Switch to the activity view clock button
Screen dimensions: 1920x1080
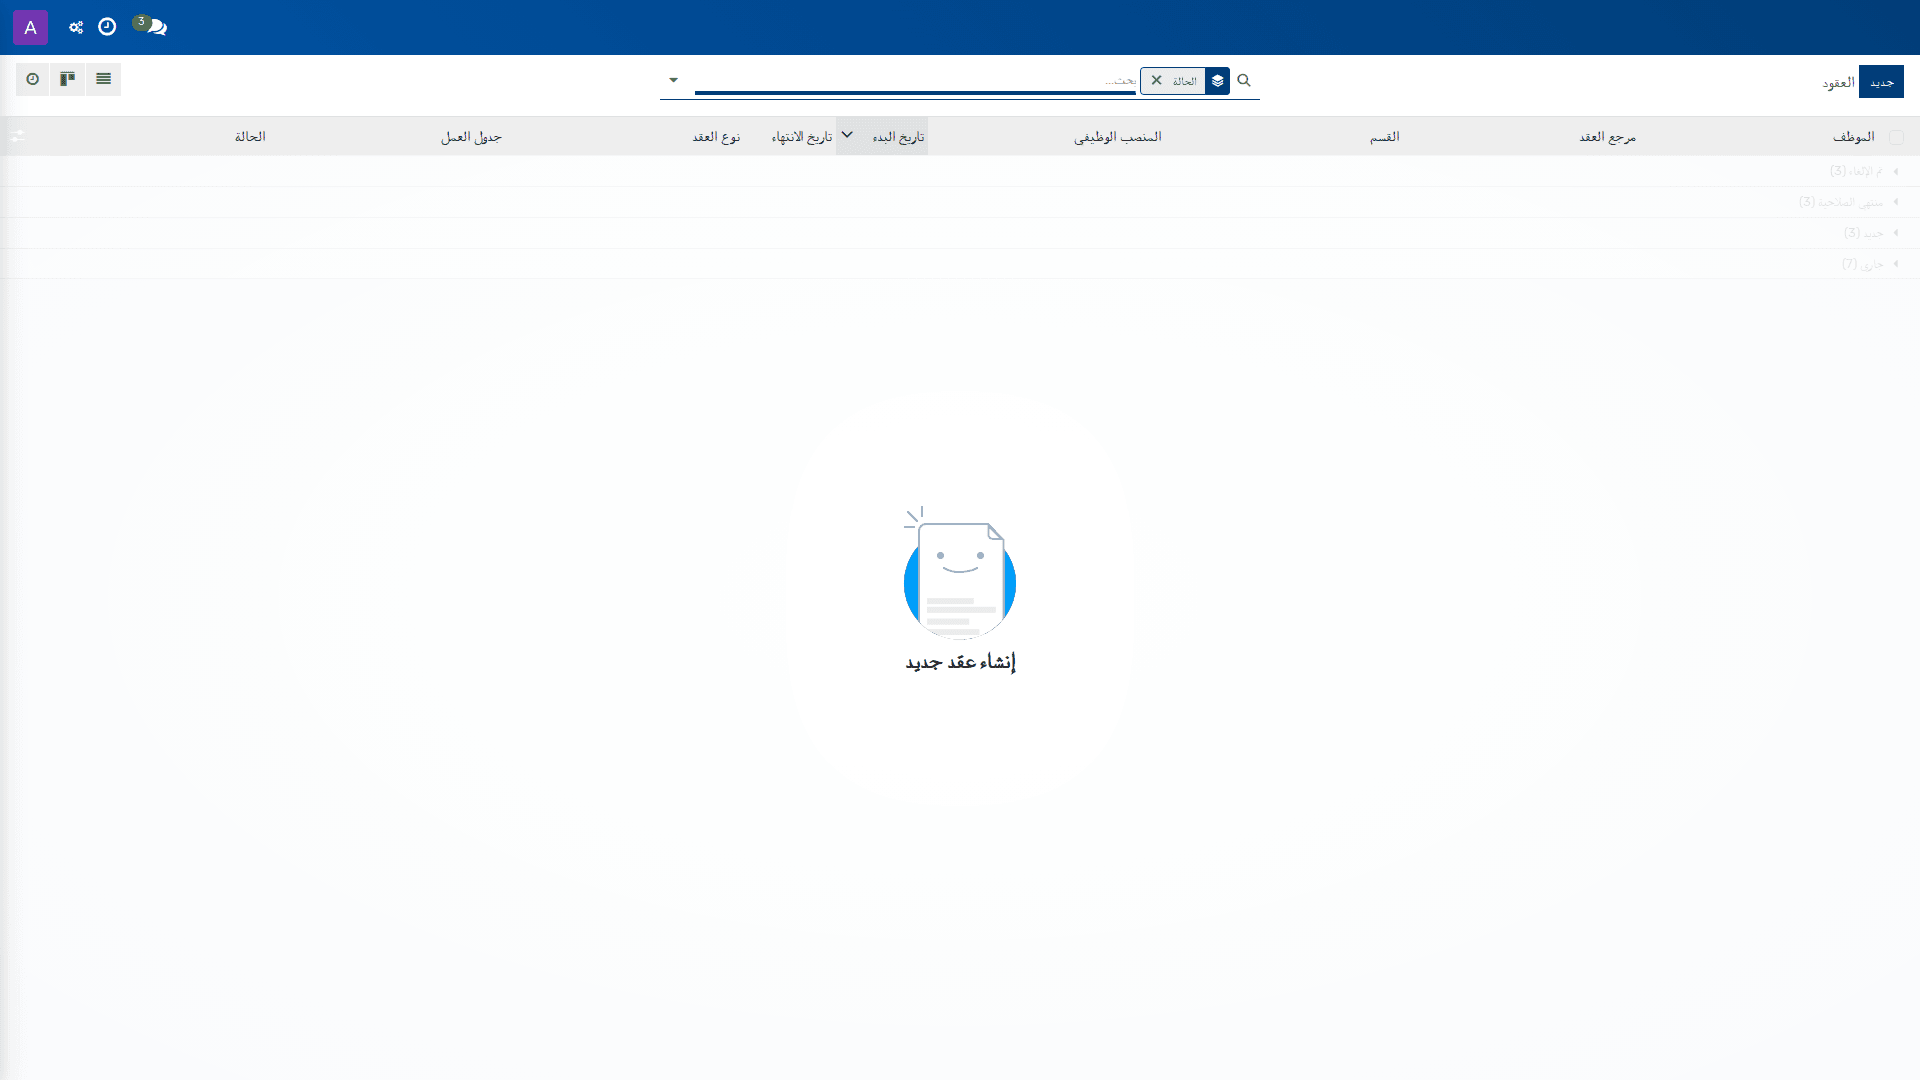click(x=33, y=79)
